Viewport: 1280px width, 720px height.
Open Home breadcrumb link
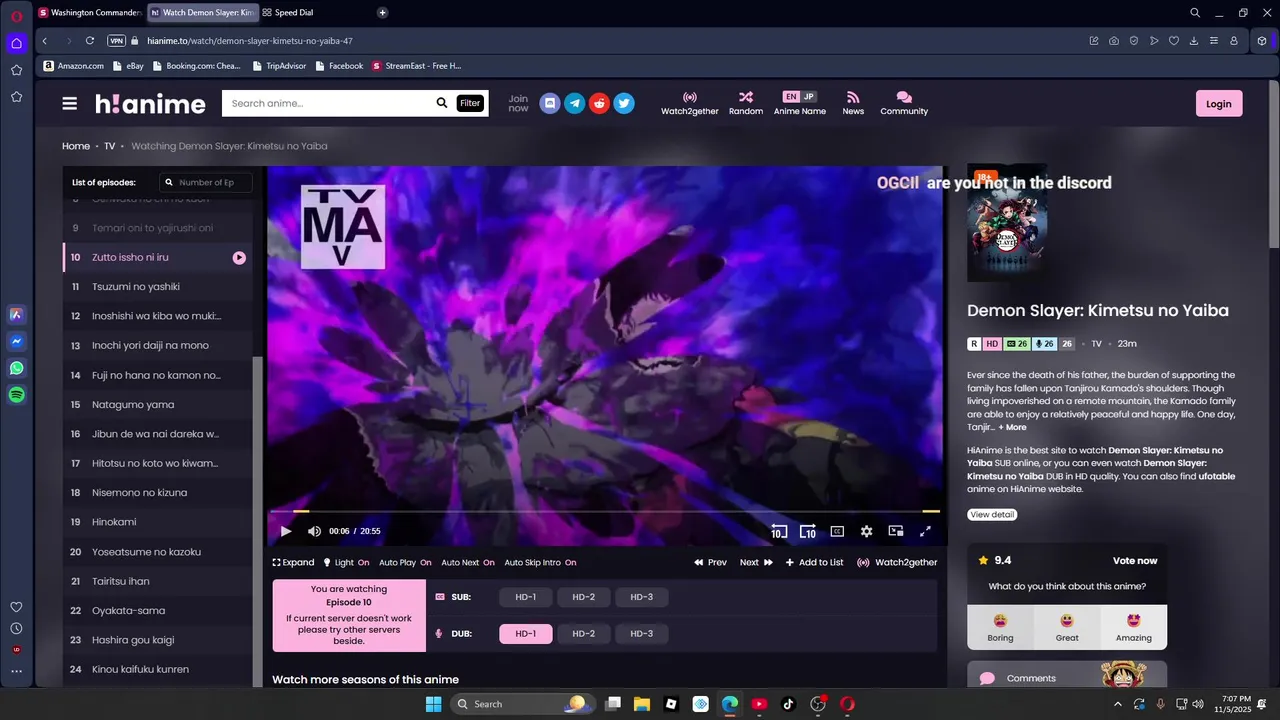76,146
